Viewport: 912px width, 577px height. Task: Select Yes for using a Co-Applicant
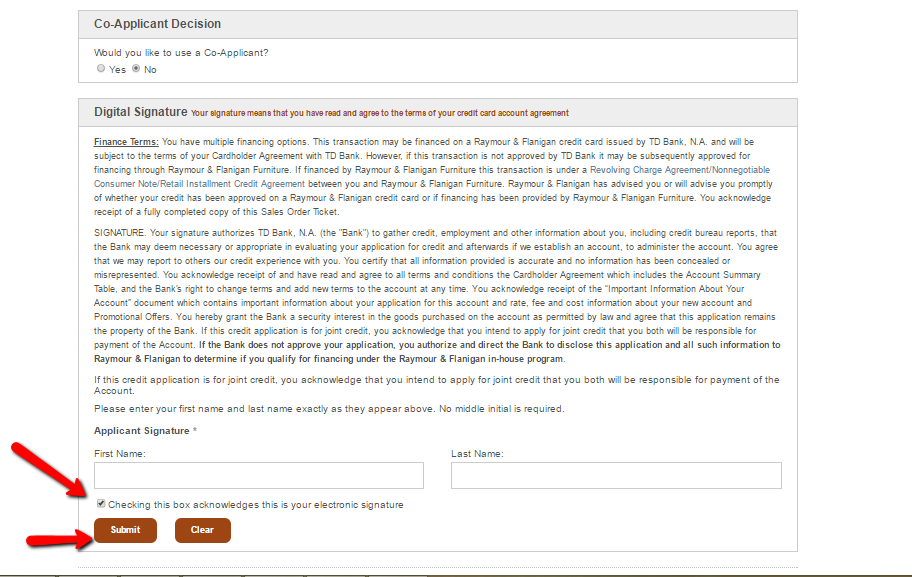coord(101,69)
